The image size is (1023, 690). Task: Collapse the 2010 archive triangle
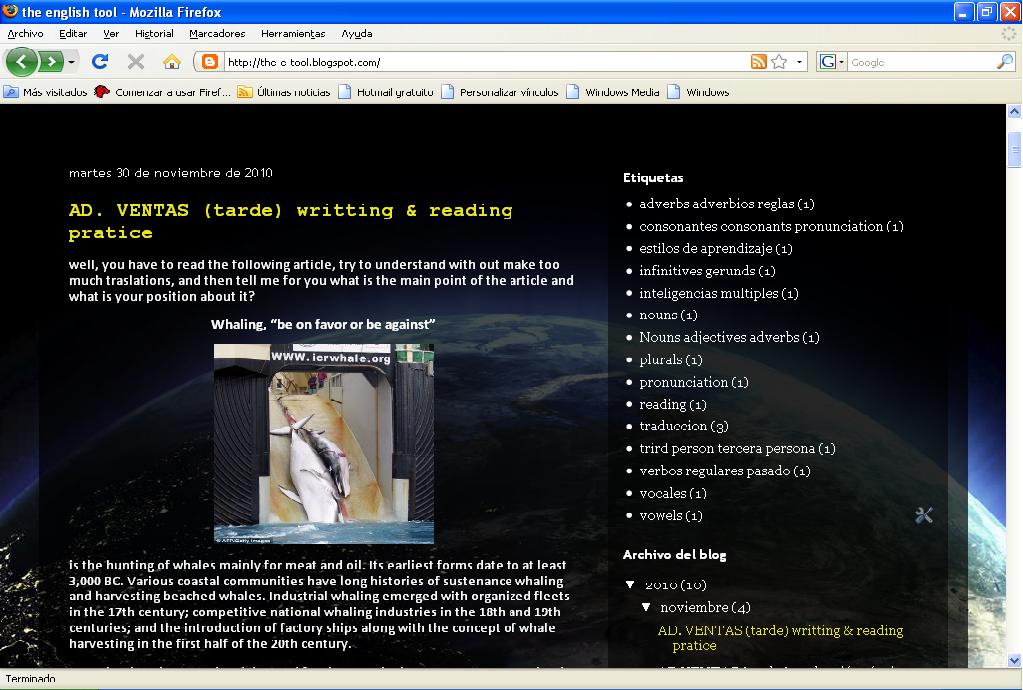click(x=630, y=584)
